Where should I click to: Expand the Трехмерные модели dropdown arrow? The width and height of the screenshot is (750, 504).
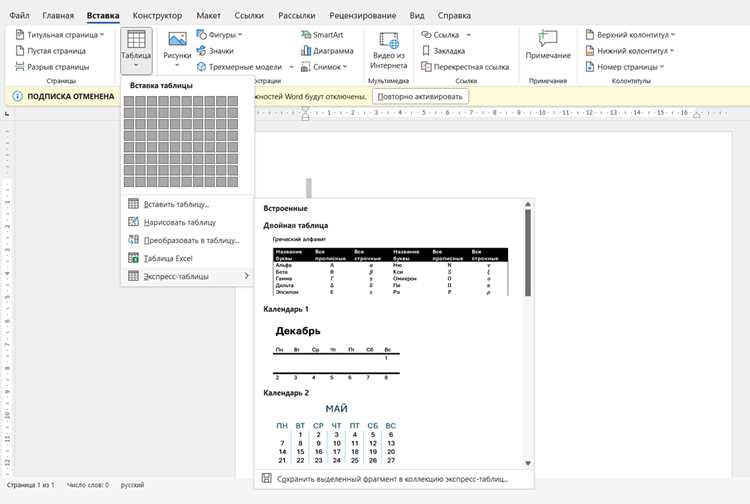291,67
